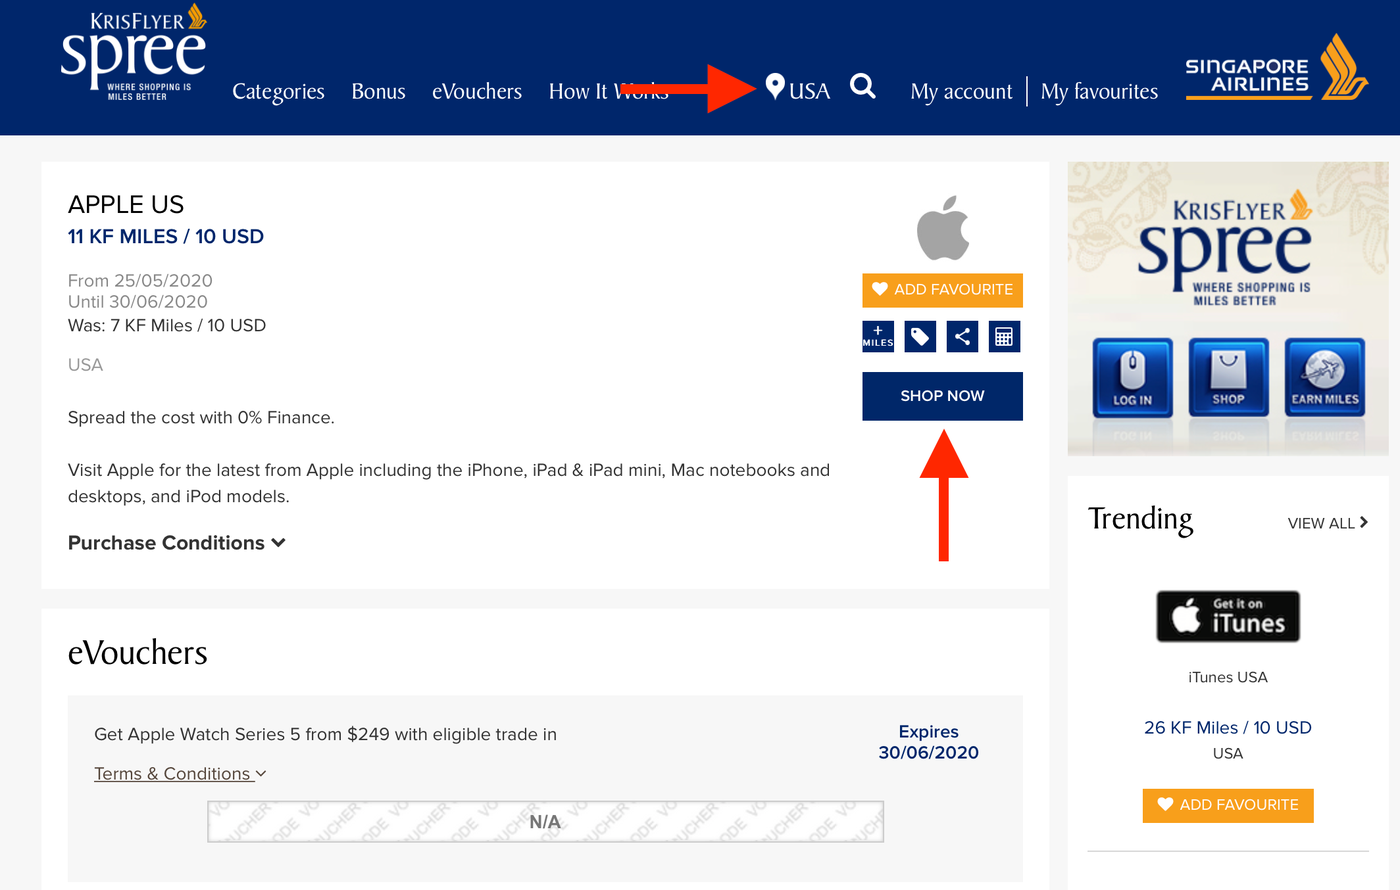Click the share icon
This screenshot has width=1400, height=890.
coord(962,337)
